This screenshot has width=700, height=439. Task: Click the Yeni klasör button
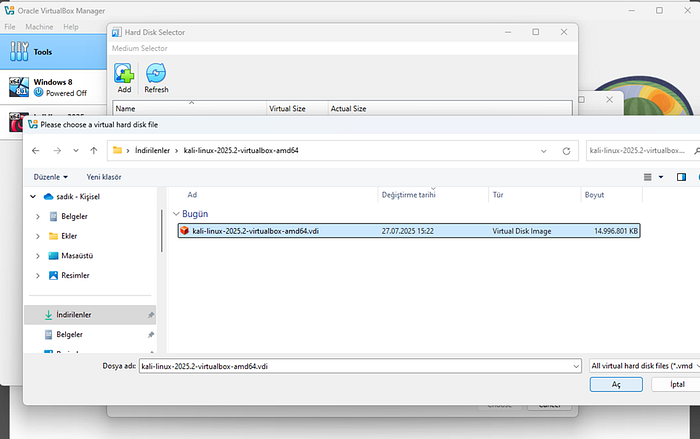(x=104, y=177)
